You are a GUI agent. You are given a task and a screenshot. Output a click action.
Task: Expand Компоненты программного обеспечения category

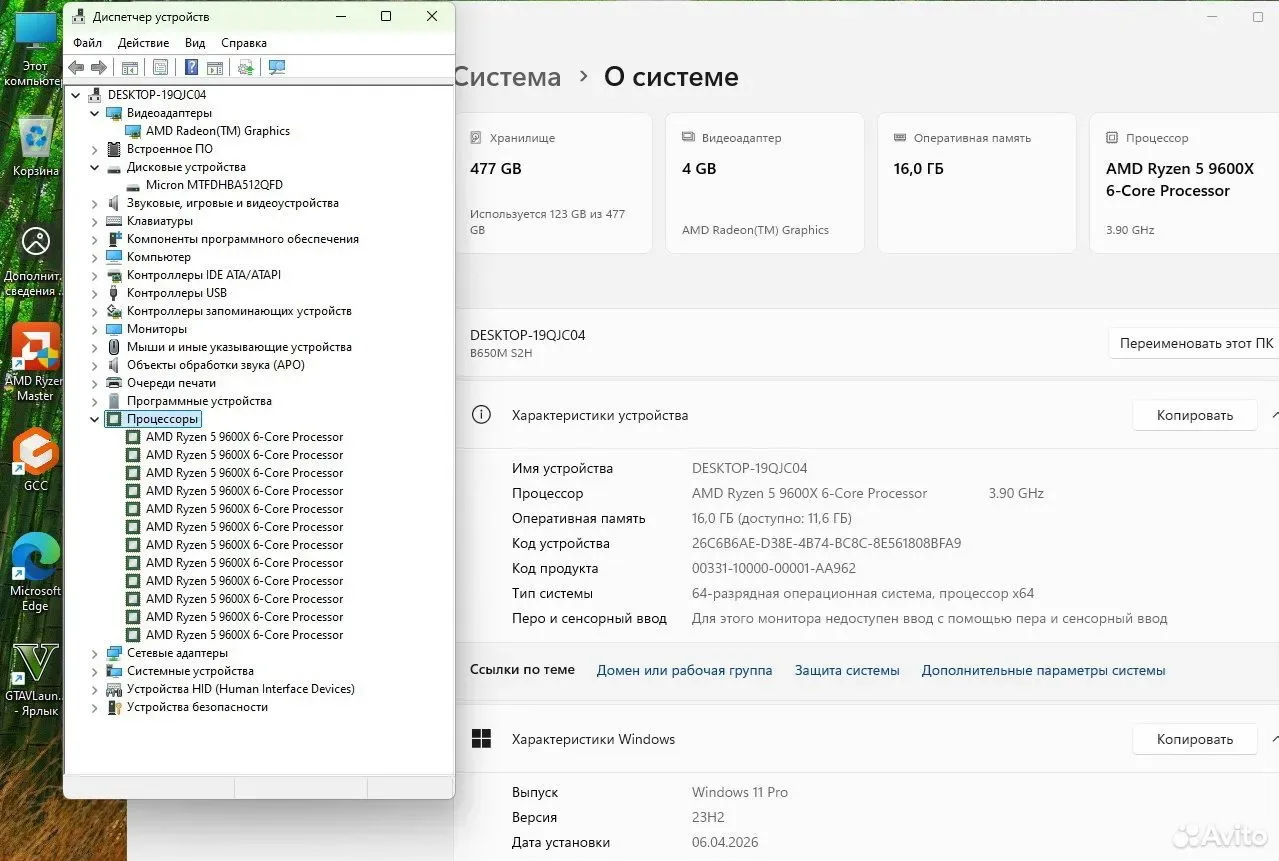tap(95, 239)
